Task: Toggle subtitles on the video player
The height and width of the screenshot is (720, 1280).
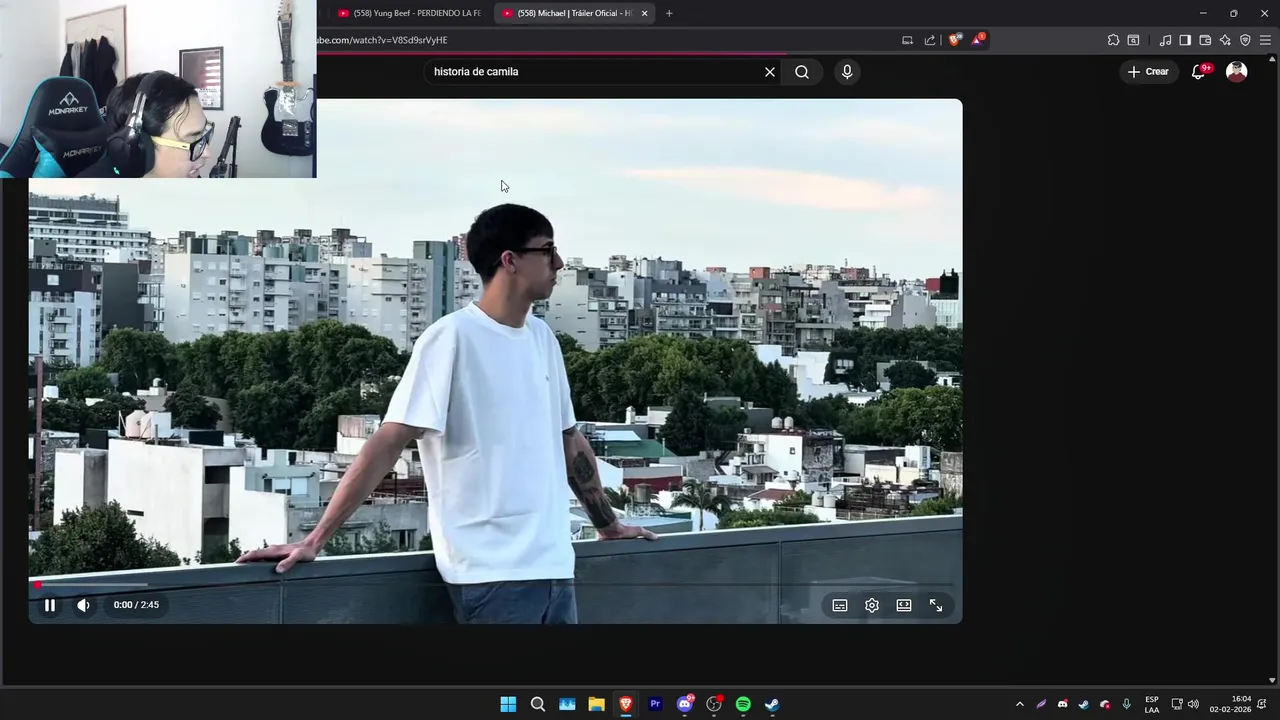Action: 840,605
